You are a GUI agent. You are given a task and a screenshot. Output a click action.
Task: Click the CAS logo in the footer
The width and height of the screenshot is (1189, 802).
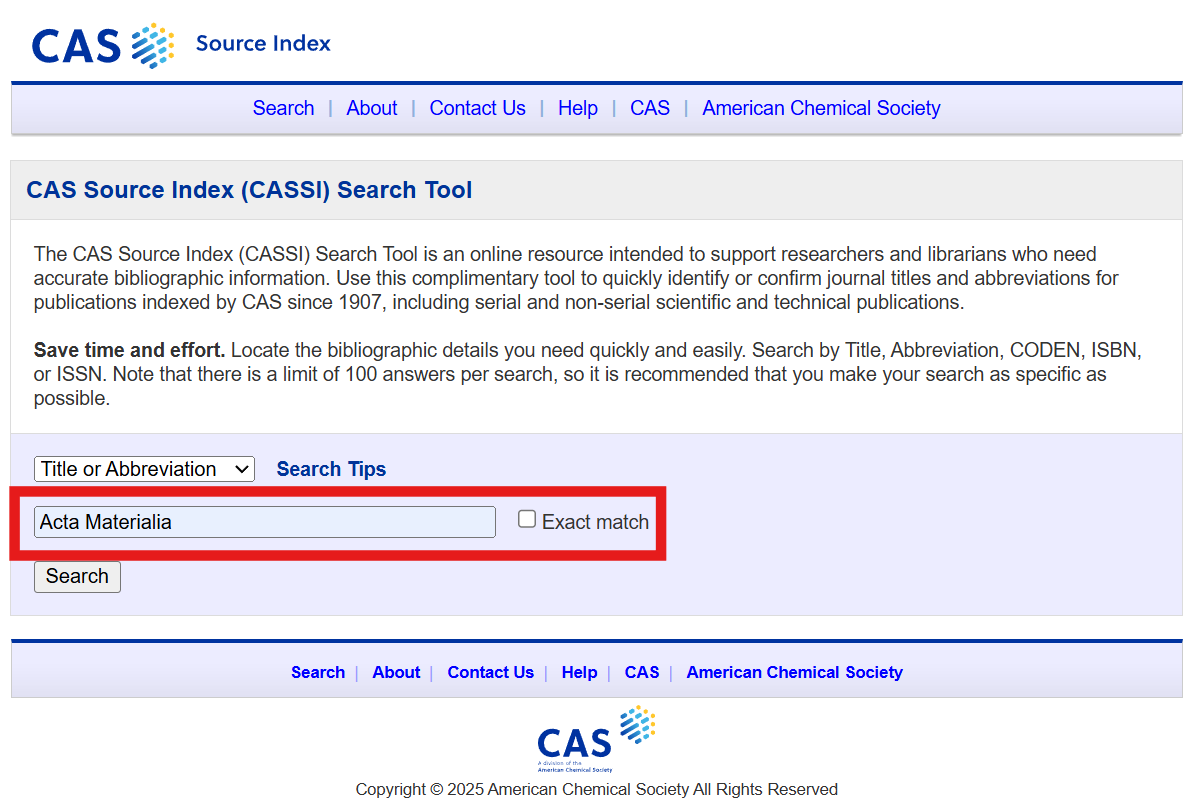point(596,739)
